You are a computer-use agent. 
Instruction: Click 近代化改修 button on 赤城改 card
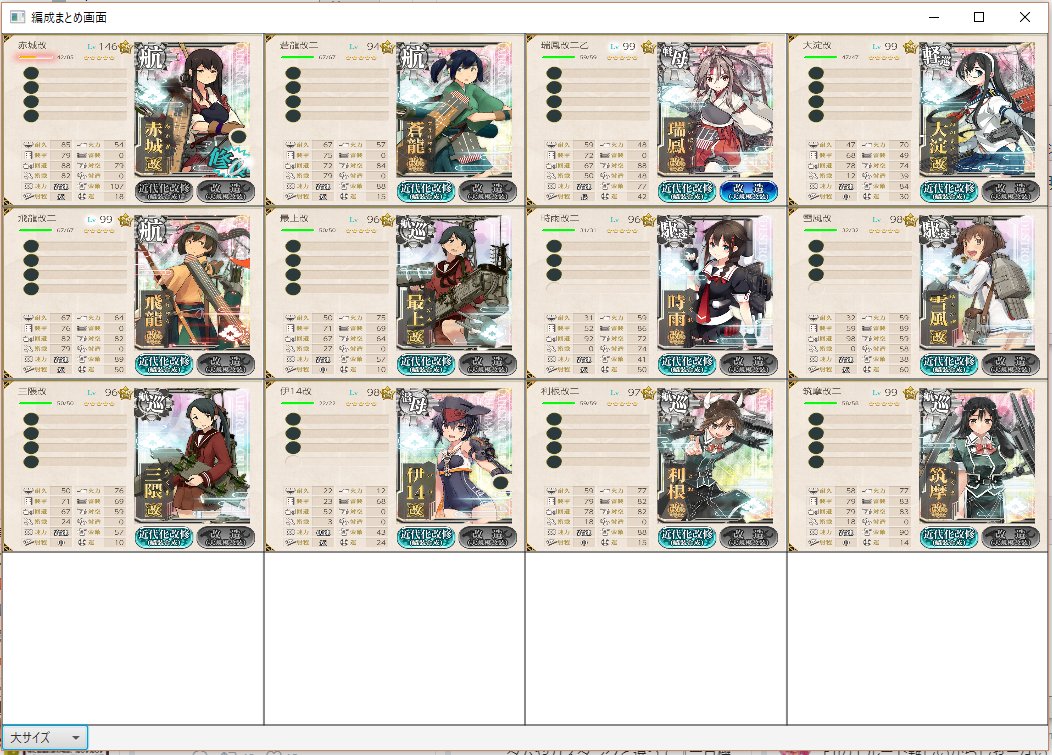coord(164,191)
